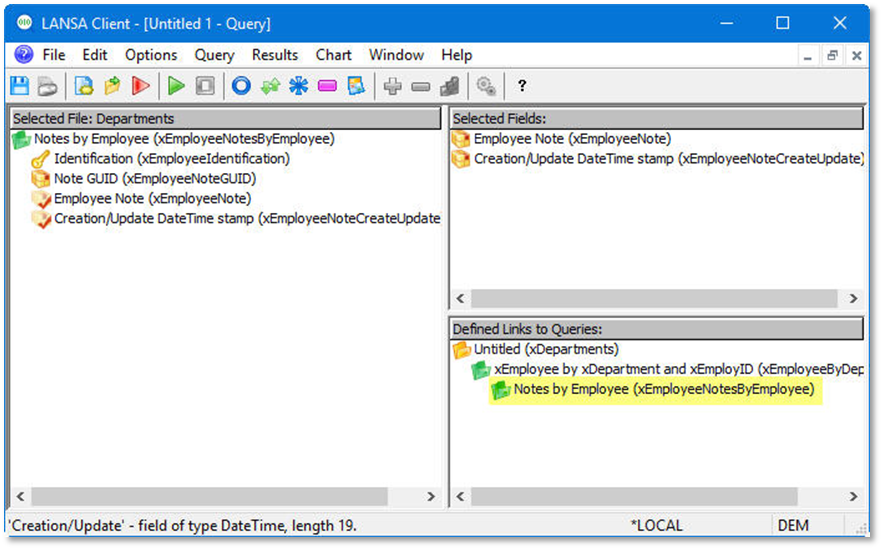Viewport: 882px width, 549px height.
Task: Open the Edit menu
Action: pos(94,55)
